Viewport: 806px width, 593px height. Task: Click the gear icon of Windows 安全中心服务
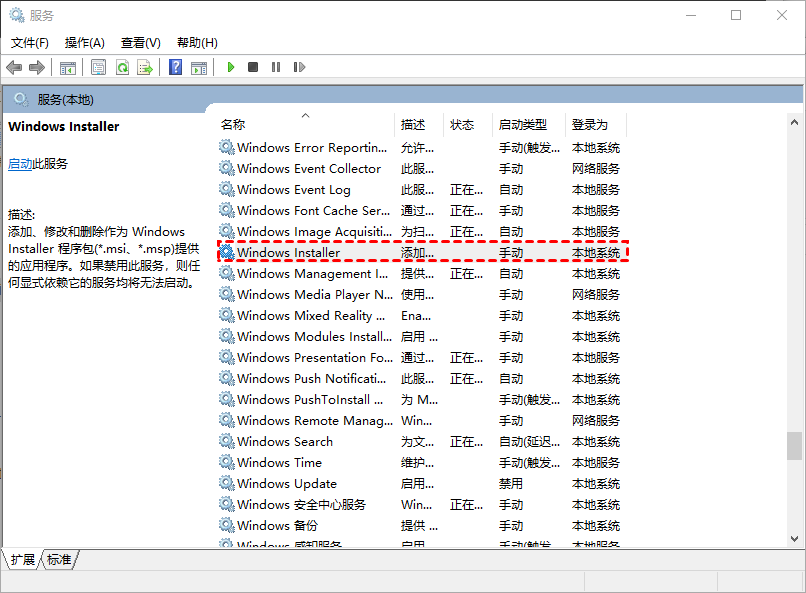[x=227, y=504]
